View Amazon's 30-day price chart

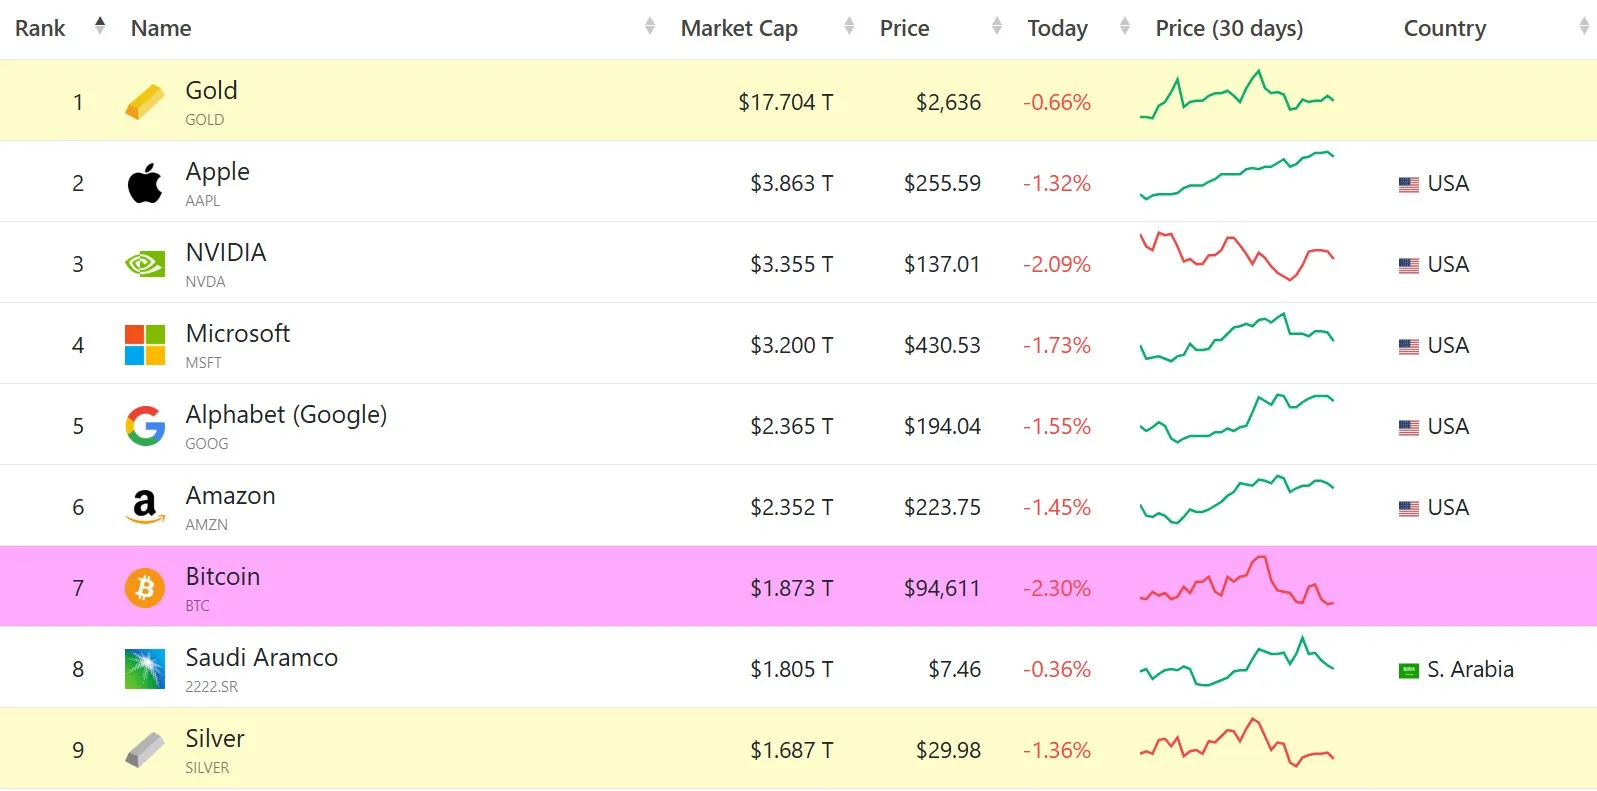(x=1237, y=499)
